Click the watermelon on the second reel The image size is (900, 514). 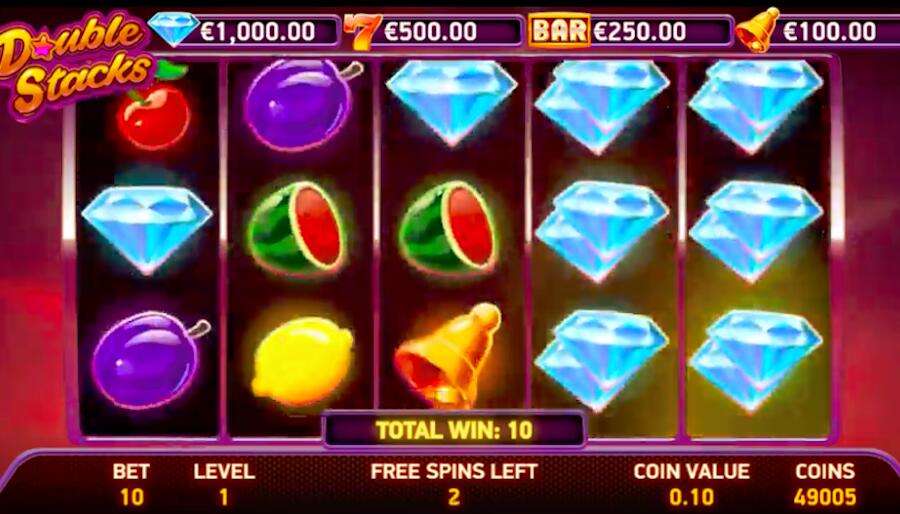pos(298,228)
